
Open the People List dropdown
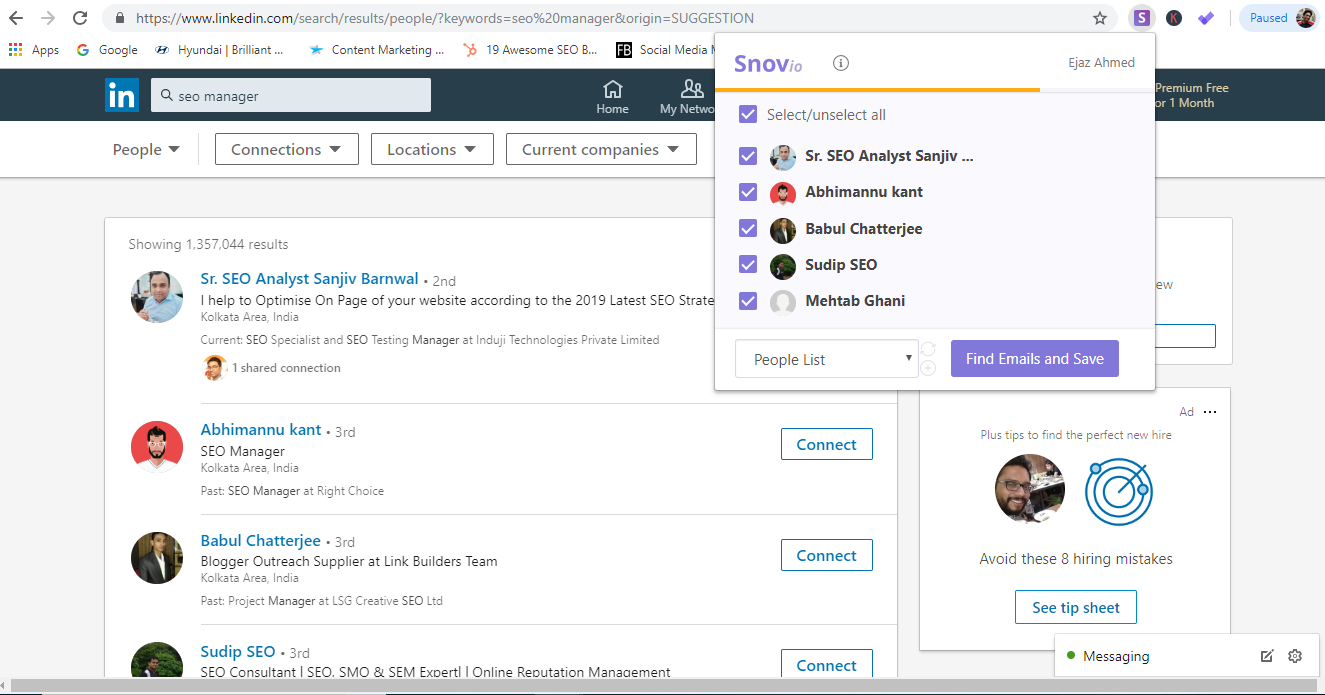coord(826,359)
